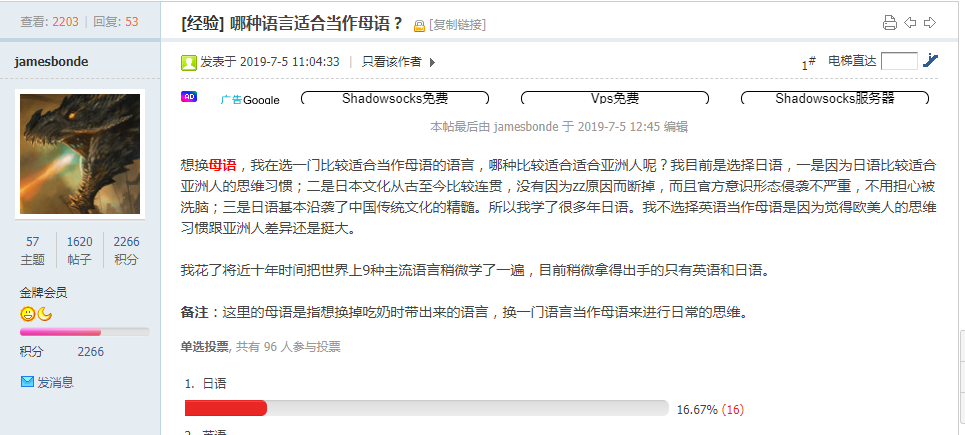Open the Vps免费 ad link

coord(615,98)
